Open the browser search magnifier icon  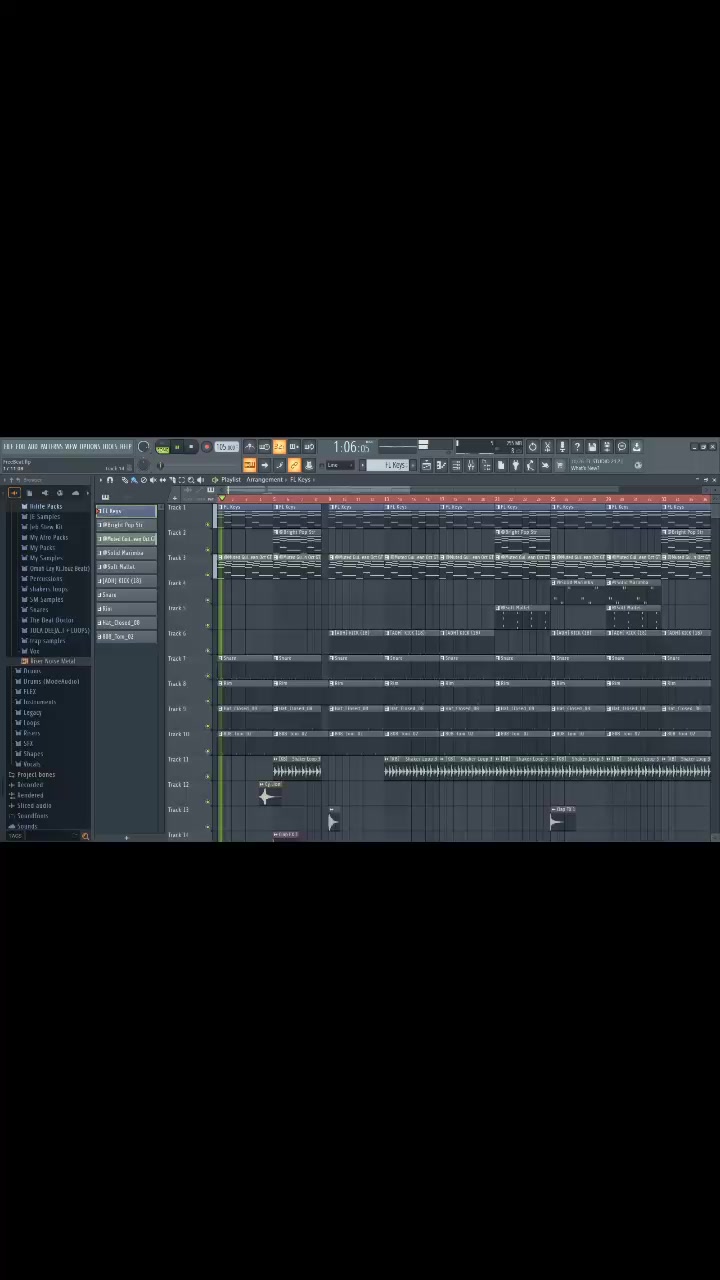(85, 836)
